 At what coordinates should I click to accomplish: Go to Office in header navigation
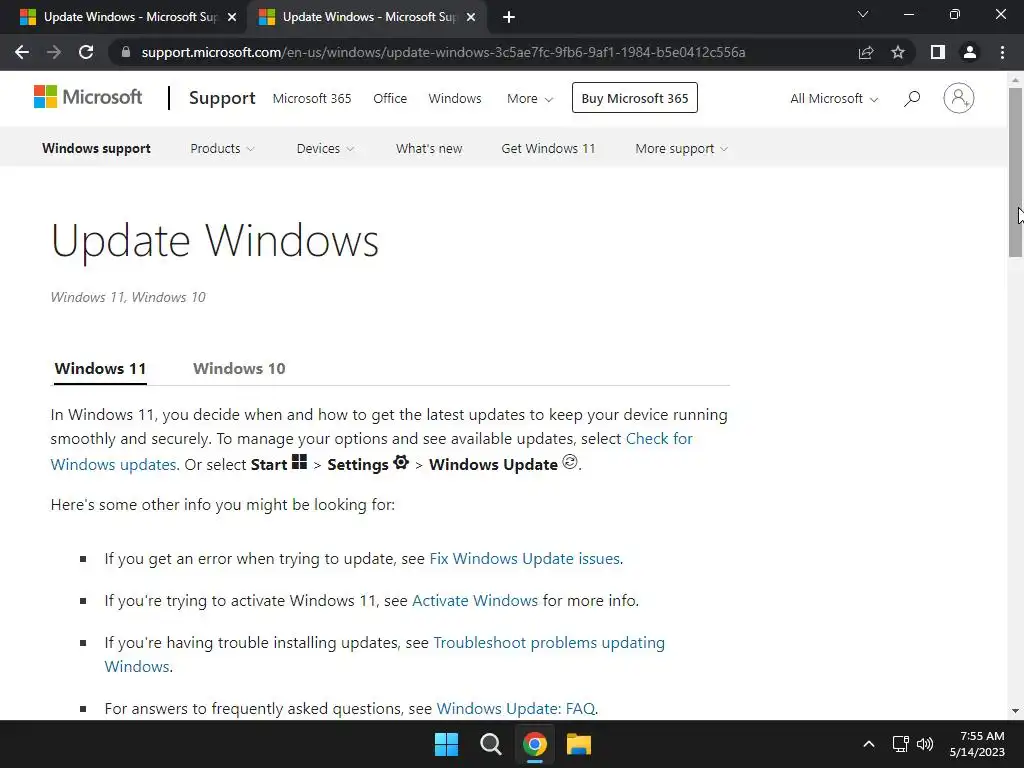pos(390,99)
